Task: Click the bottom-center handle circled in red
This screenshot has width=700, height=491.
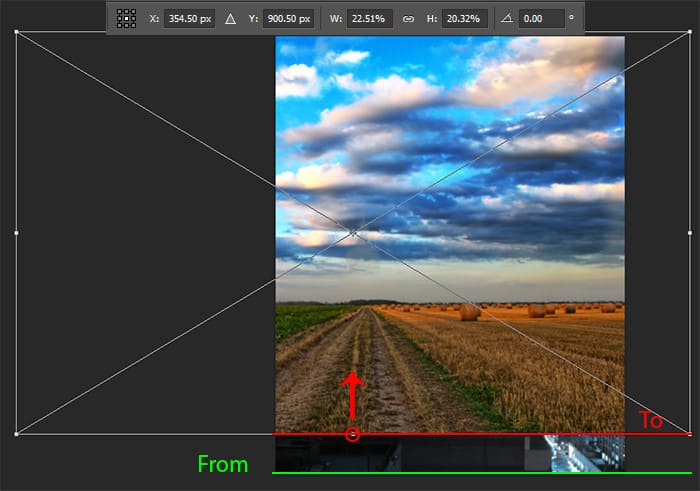Action: click(x=352, y=434)
